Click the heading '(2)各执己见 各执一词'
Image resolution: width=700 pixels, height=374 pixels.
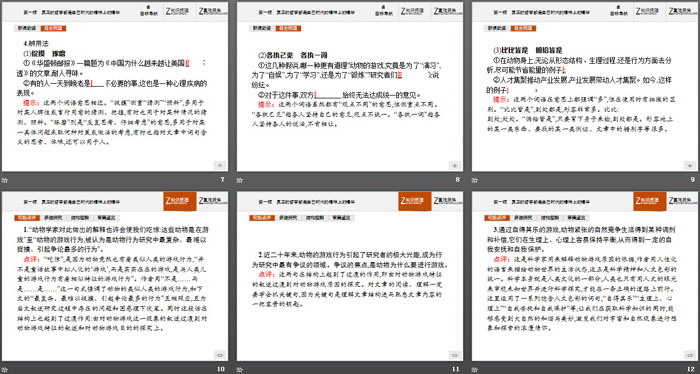(292, 55)
